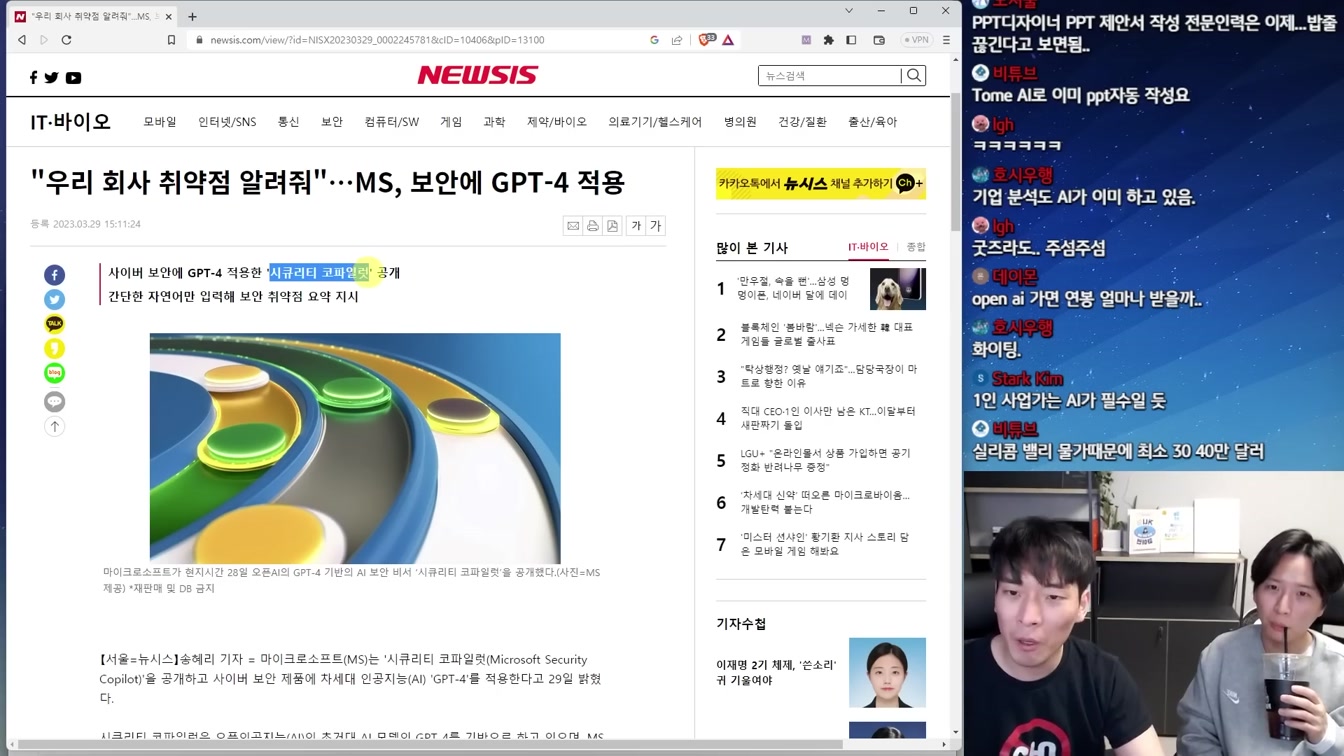Click the article main image
The image size is (1344, 756).
coord(355,448)
